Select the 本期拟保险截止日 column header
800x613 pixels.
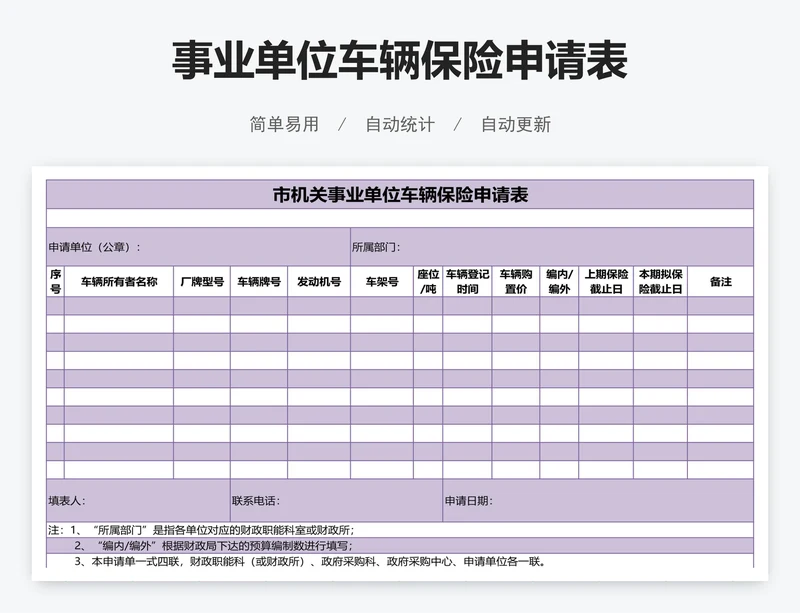(661, 282)
